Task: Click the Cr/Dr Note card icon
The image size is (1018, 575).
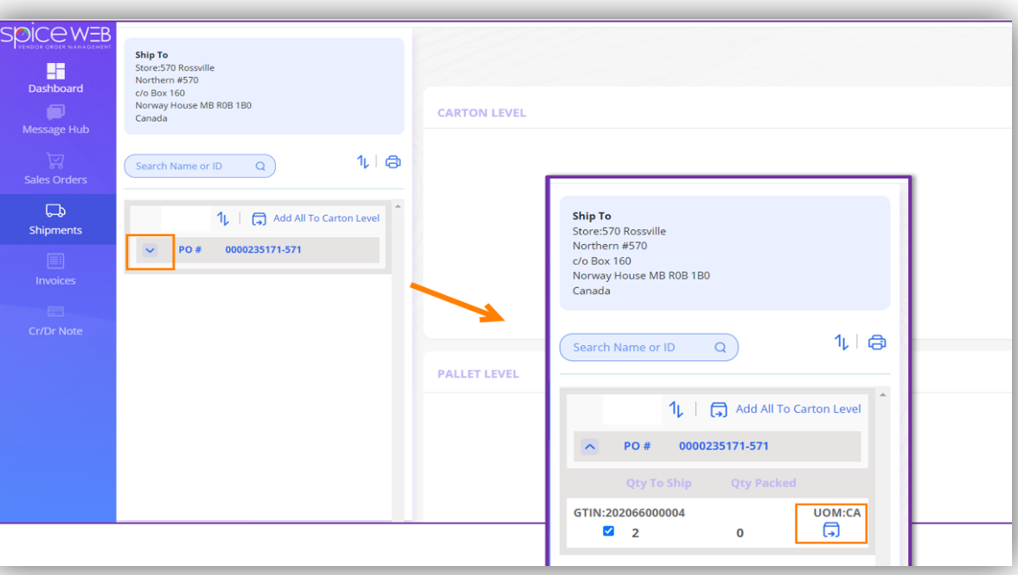Action: (56, 311)
